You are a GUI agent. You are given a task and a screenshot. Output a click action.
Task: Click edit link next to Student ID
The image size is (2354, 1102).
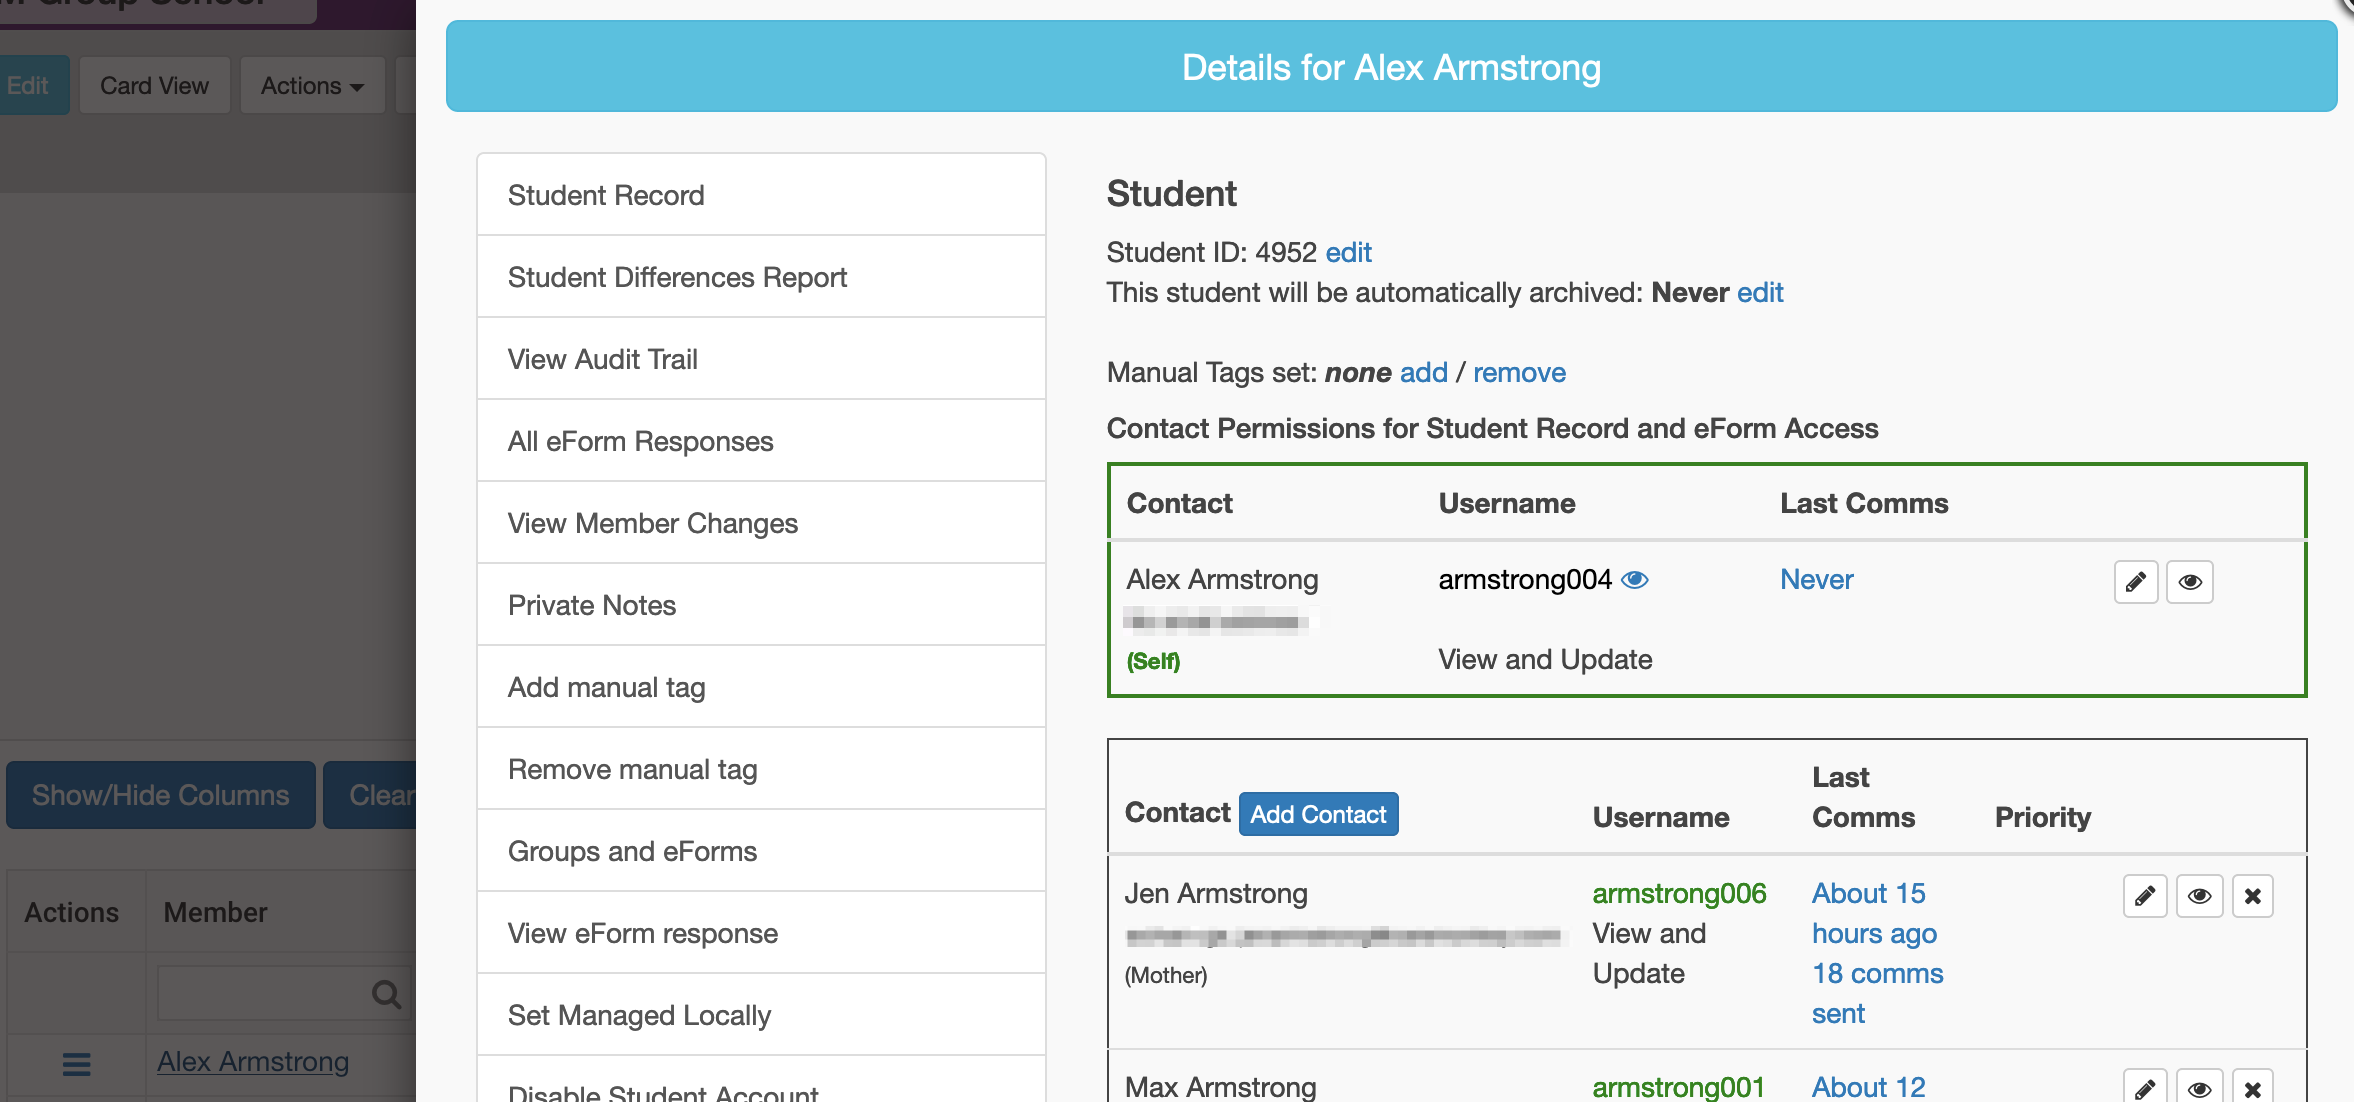[x=1348, y=252]
